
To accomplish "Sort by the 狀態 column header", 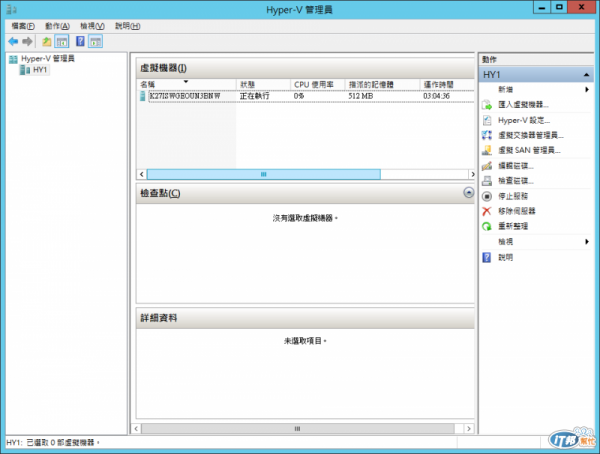I will click(x=263, y=84).
